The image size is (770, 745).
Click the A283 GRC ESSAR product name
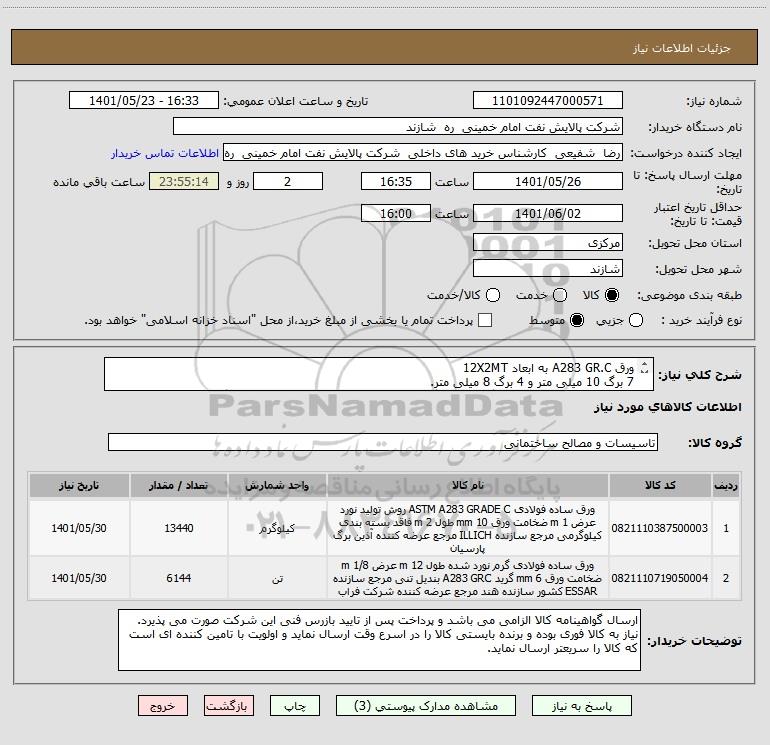(x=468, y=578)
